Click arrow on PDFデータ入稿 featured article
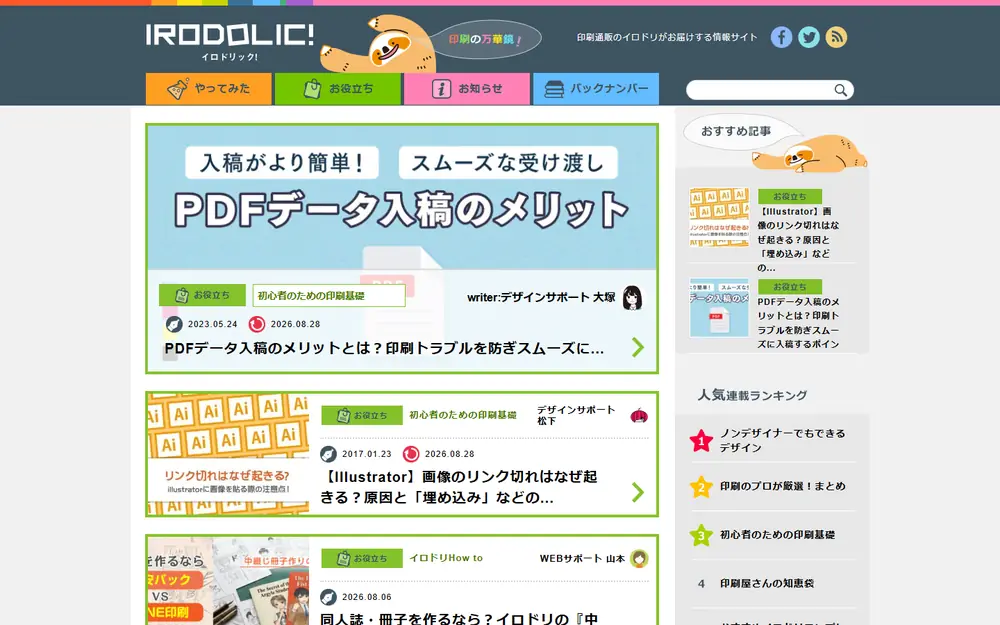This screenshot has height=625, width=1000. tap(638, 348)
